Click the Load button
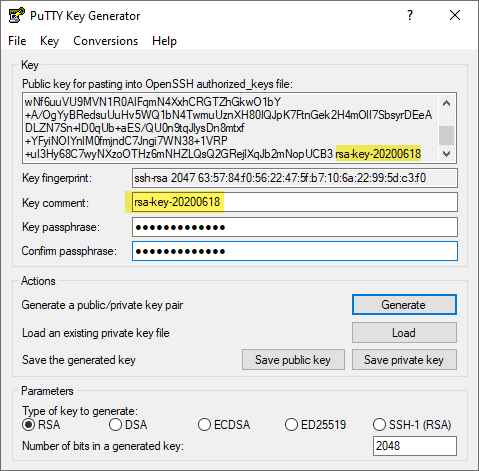Image resolution: width=479 pixels, height=471 pixels. pyautogui.click(x=404, y=333)
